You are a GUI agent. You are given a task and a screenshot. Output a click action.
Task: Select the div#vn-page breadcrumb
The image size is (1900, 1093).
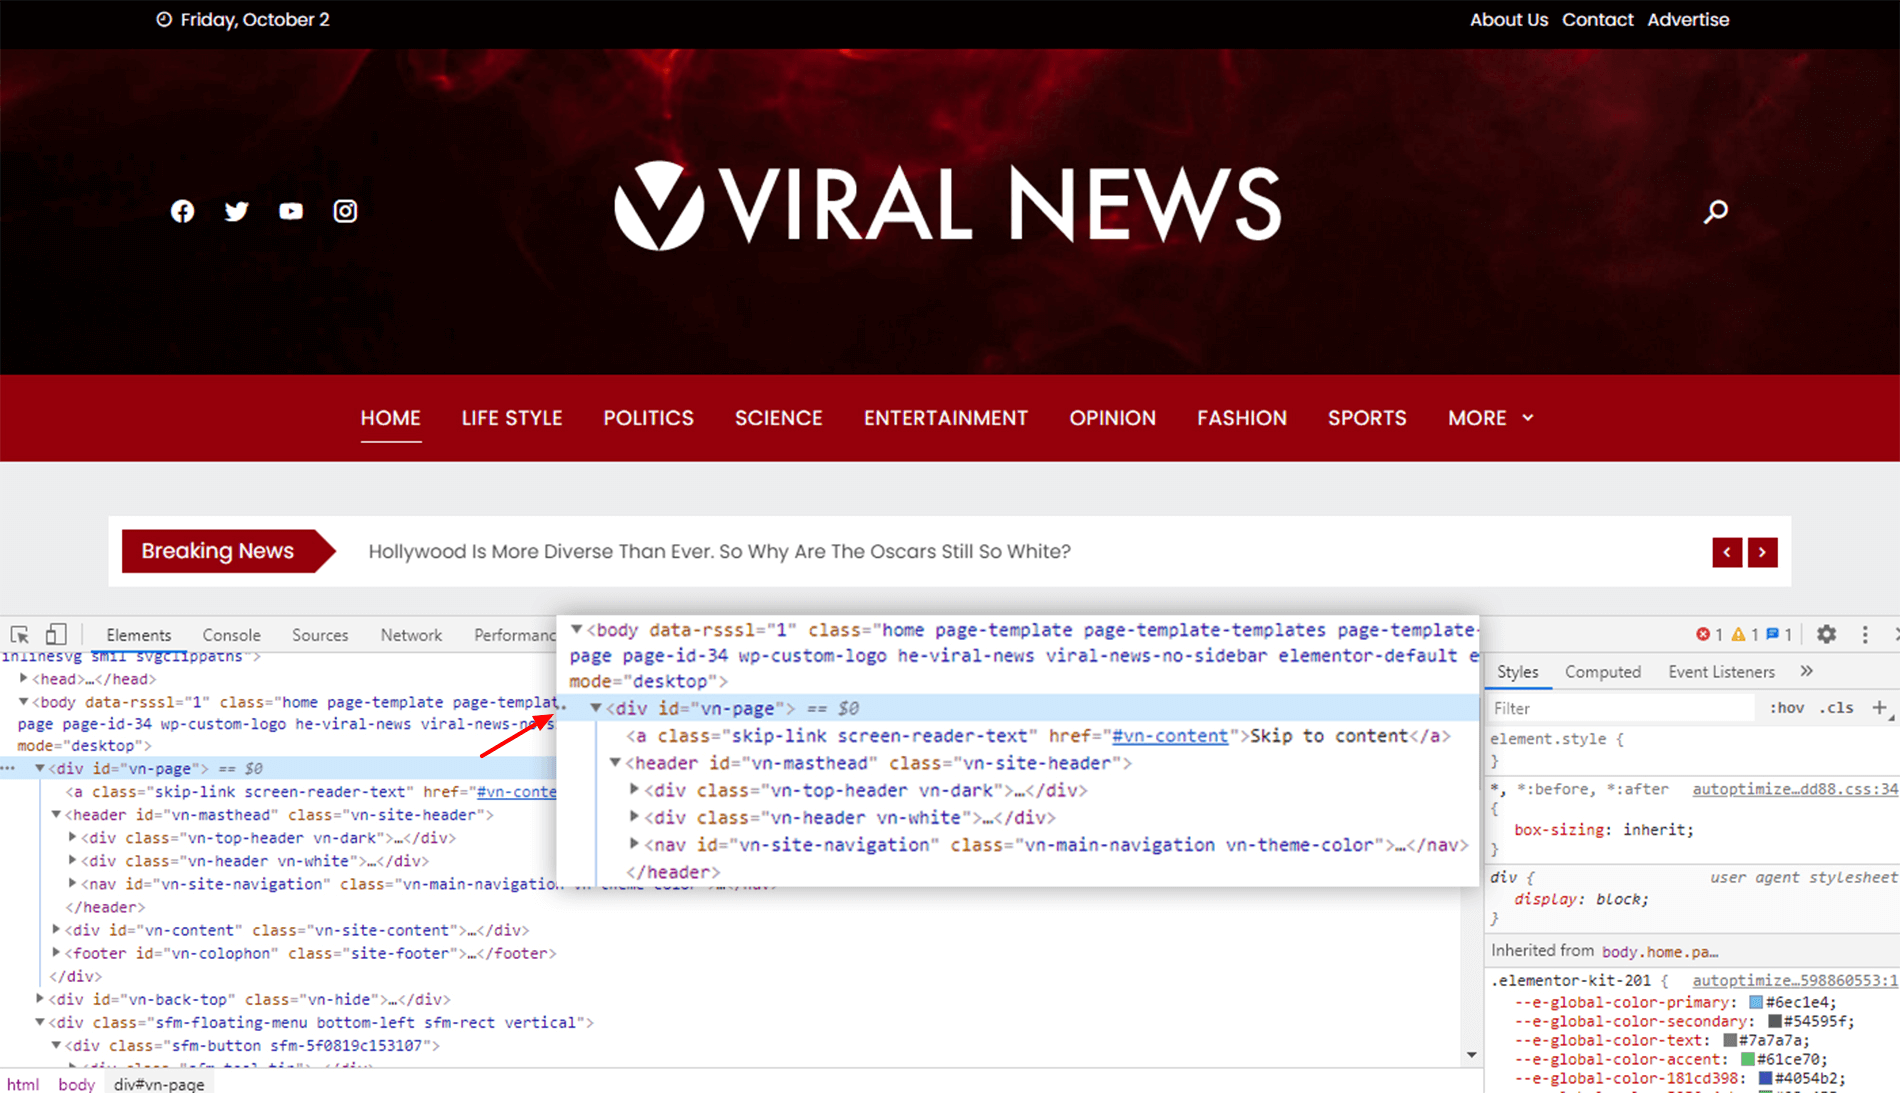pyautogui.click(x=159, y=1084)
